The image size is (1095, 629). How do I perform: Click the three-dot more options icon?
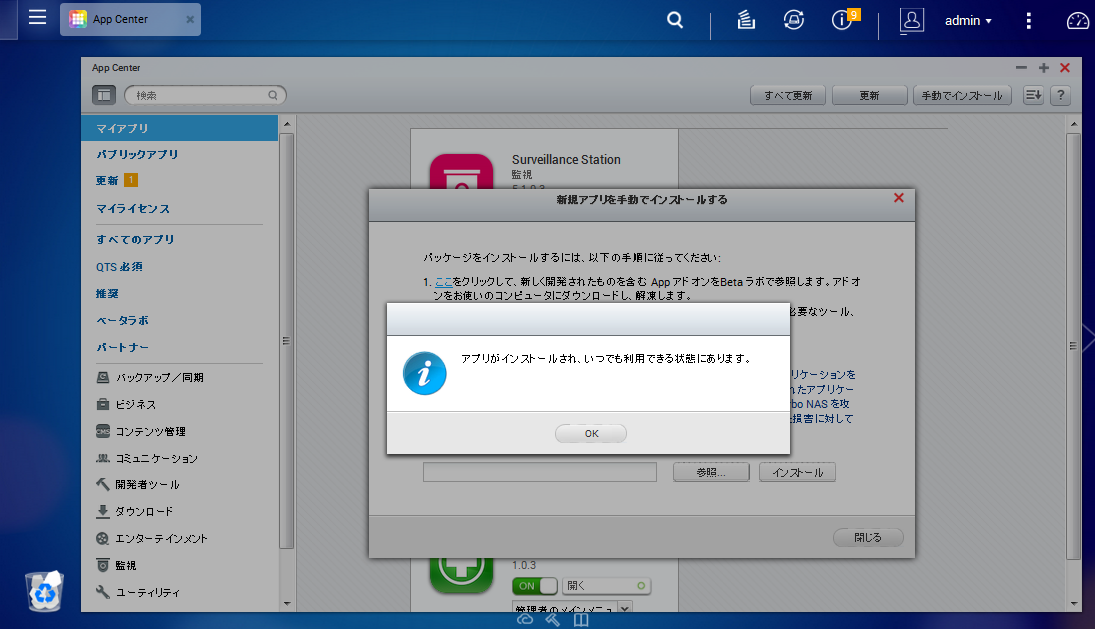click(x=1029, y=20)
